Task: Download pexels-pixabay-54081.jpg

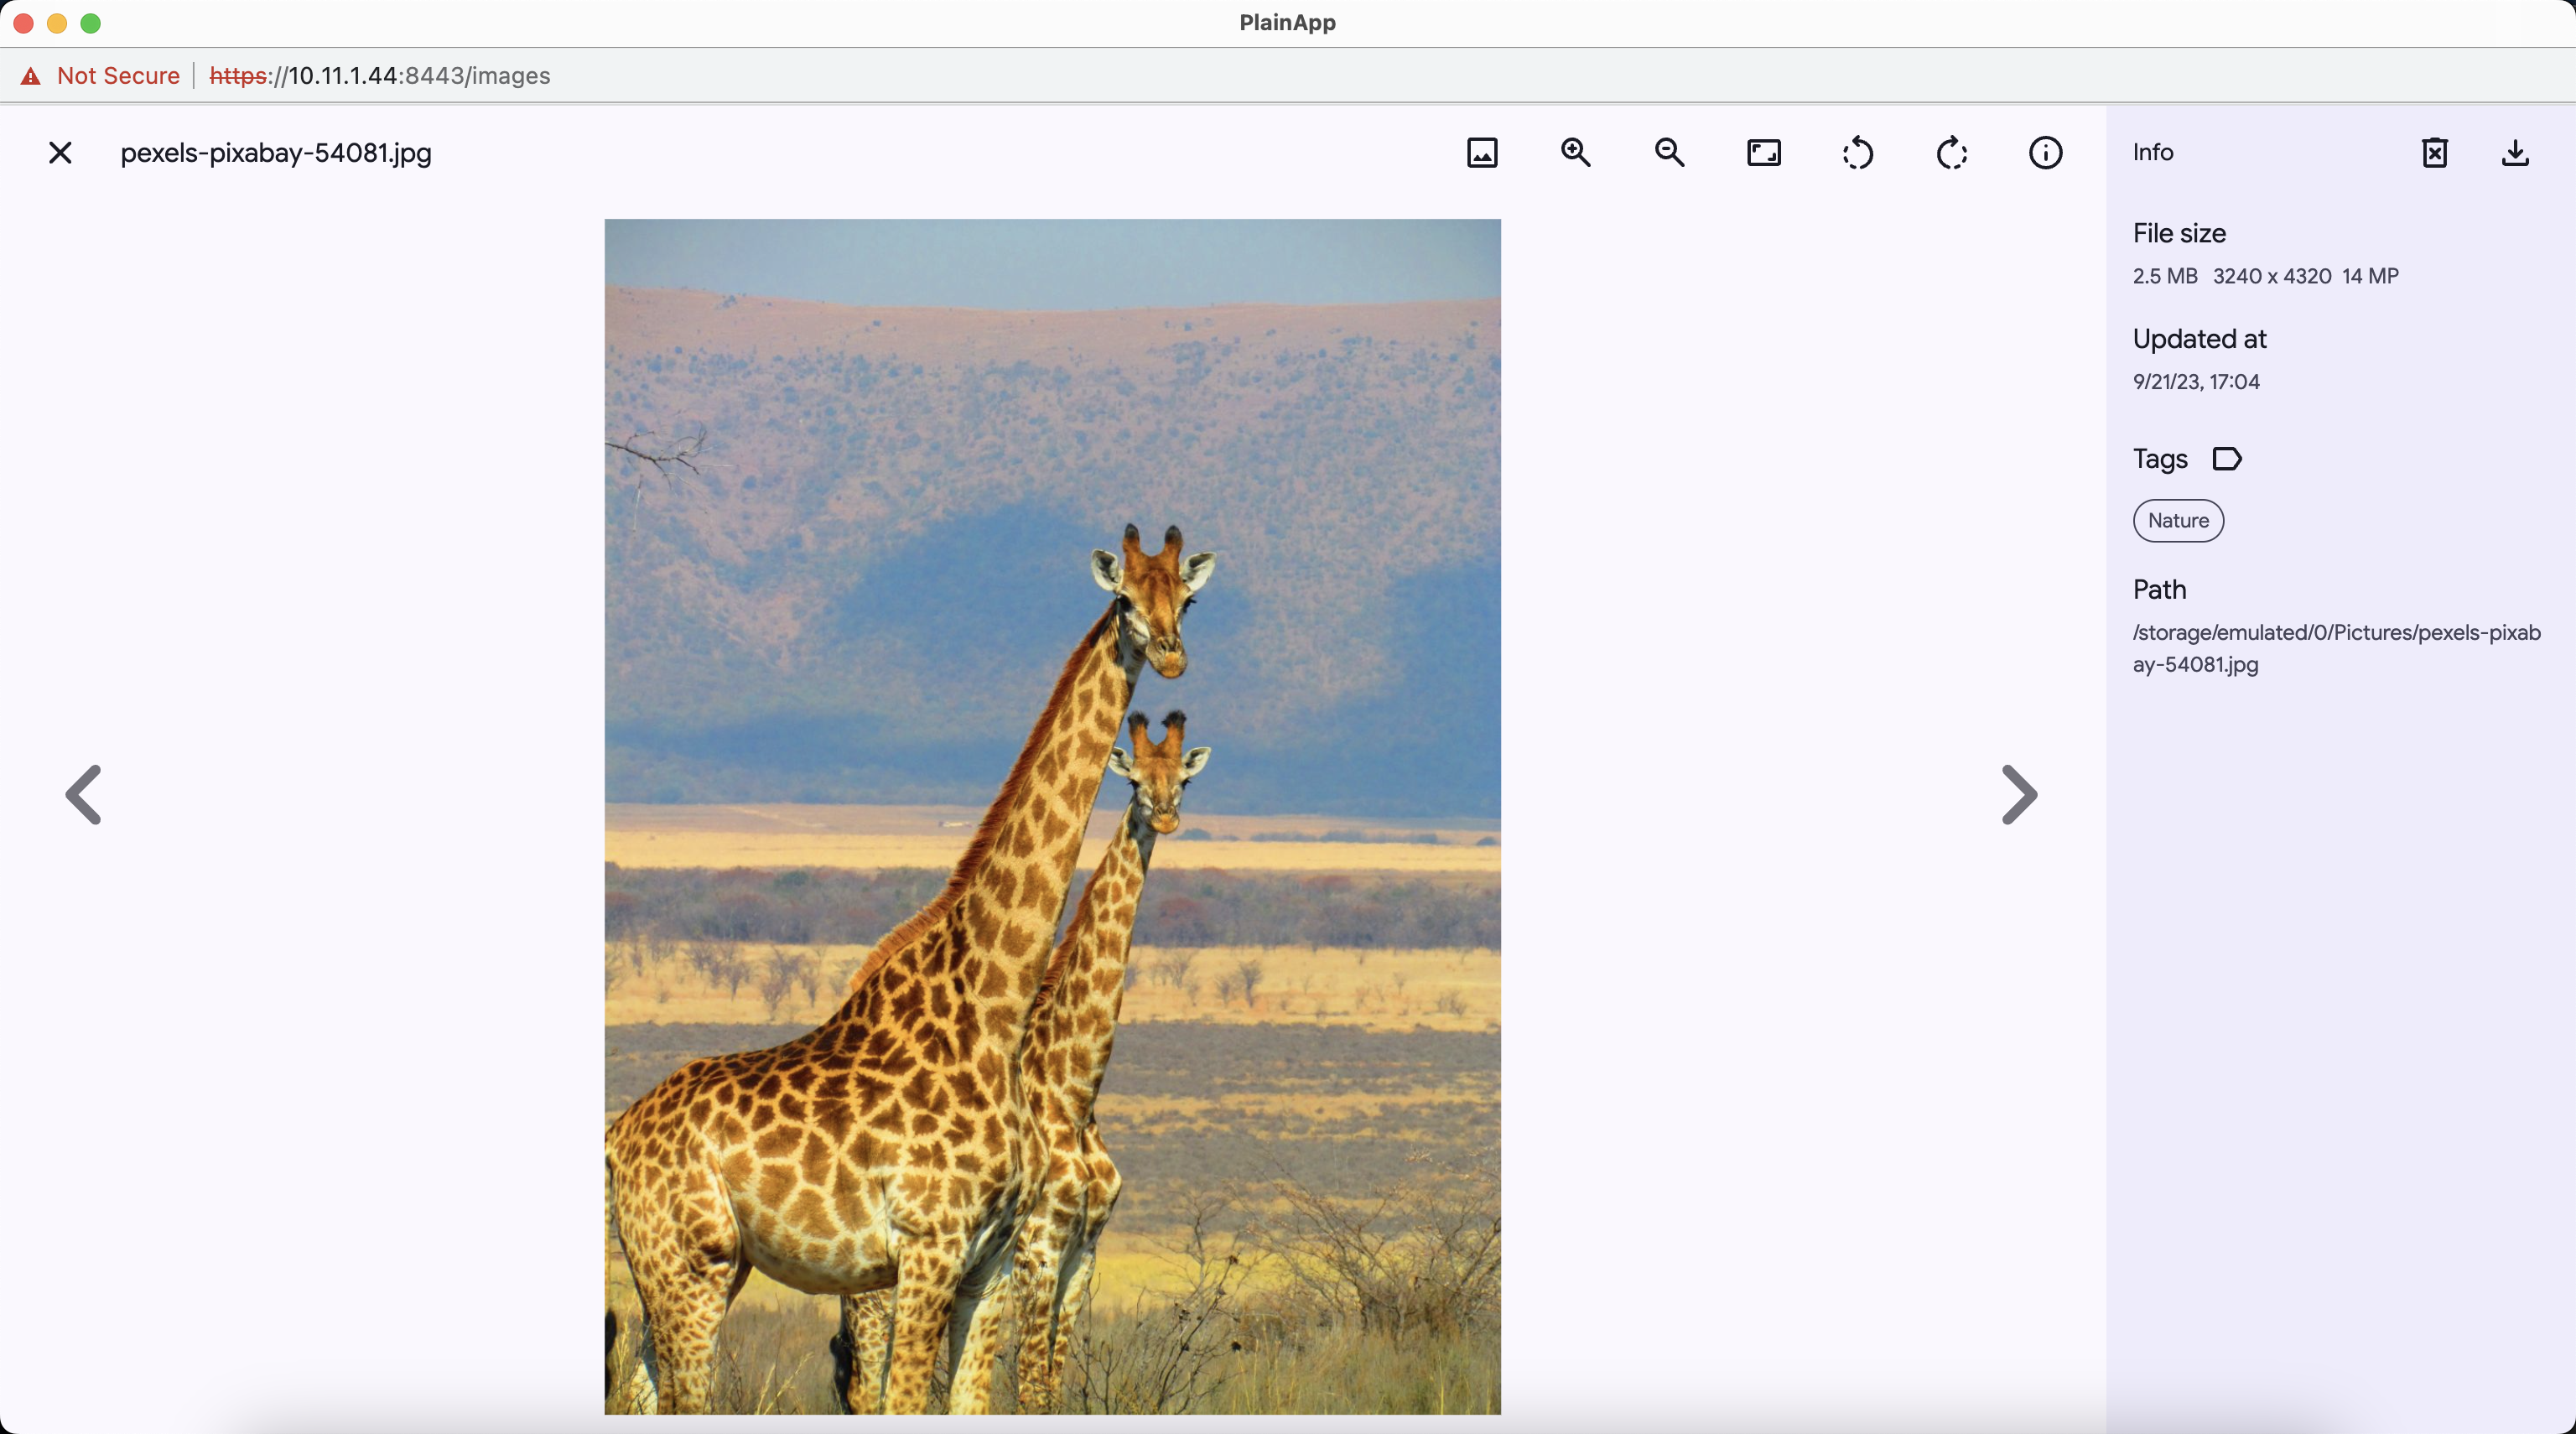Action: tap(2514, 153)
